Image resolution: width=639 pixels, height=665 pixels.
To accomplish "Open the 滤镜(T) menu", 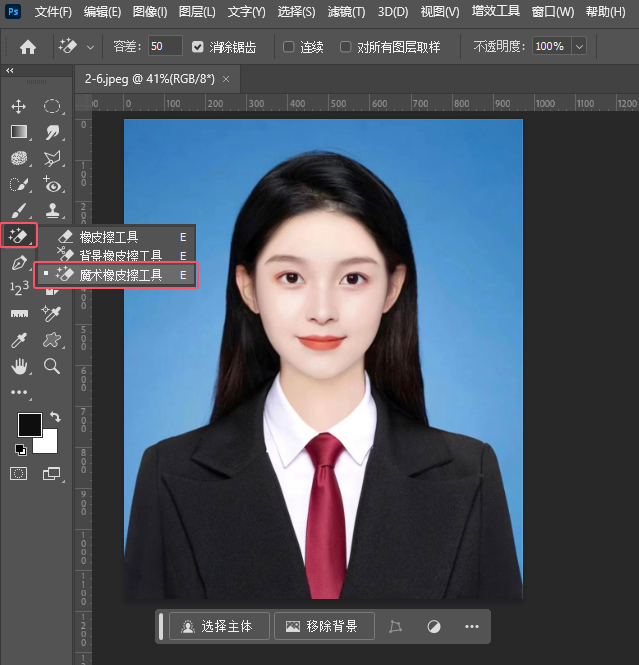I will pyautogui.click(x=346, y=12).
